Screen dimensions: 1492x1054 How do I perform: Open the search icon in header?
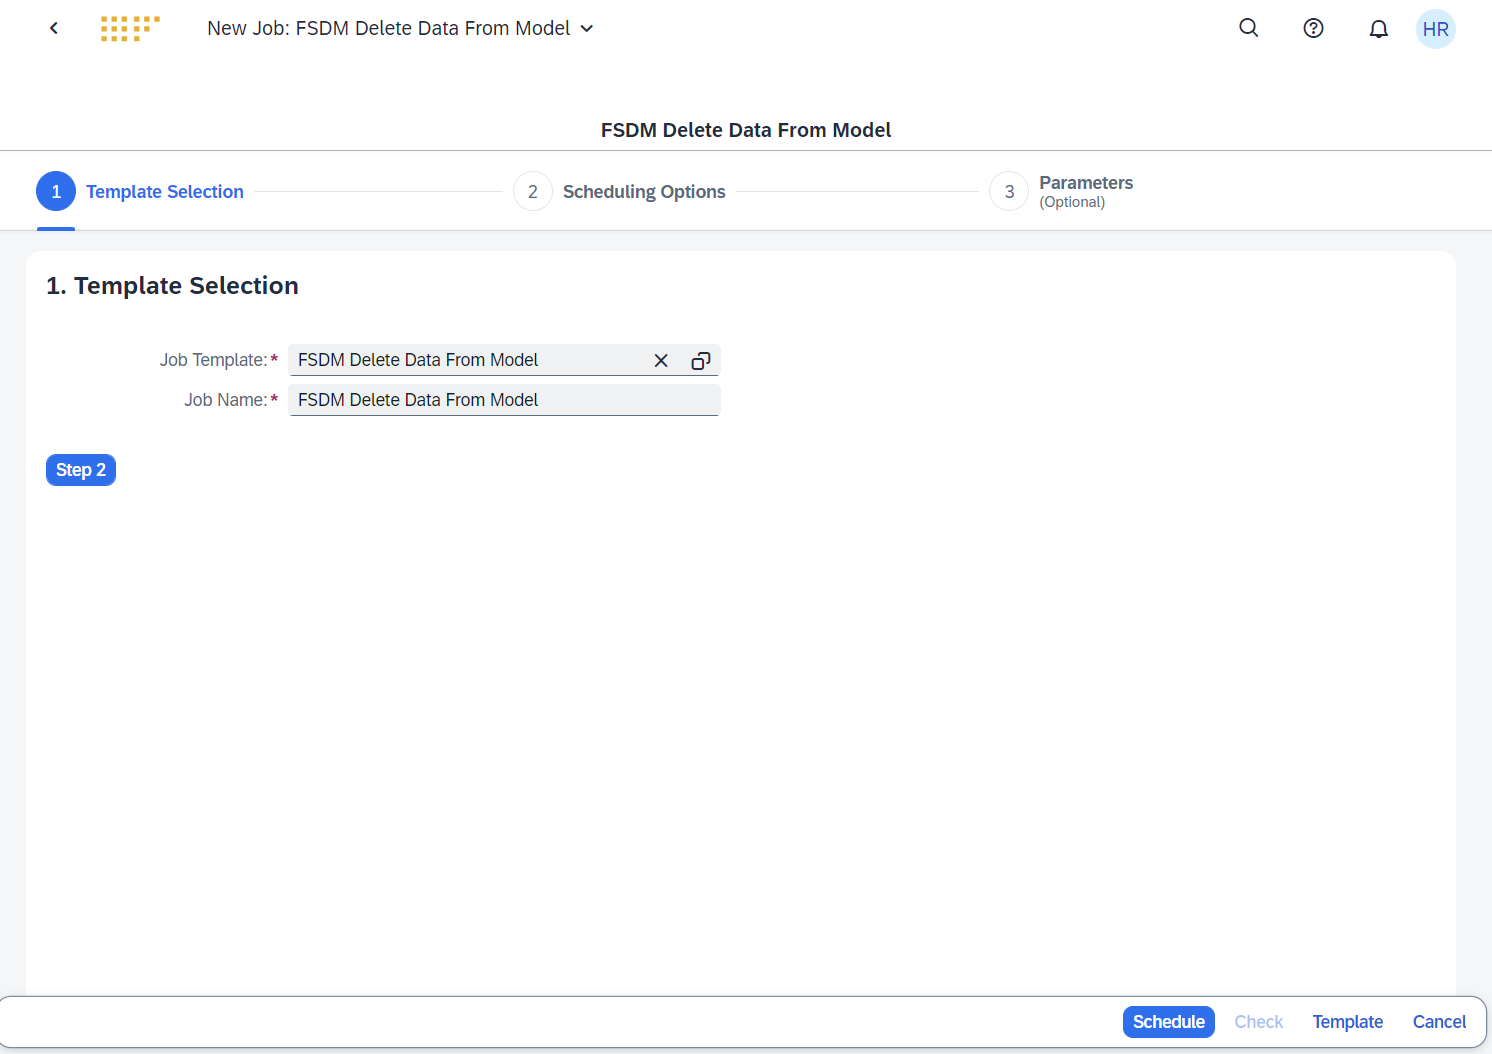point(1248,28)
